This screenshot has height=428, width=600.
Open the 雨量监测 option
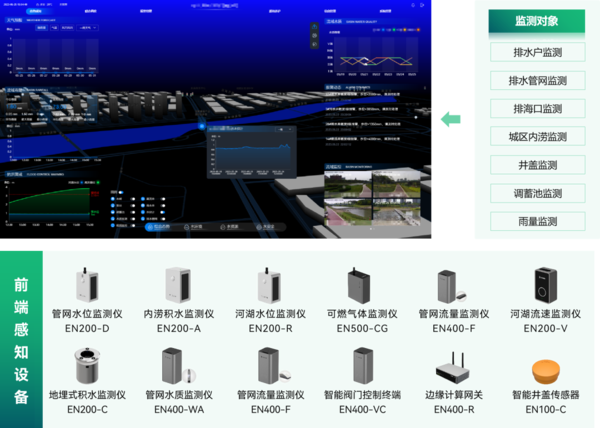pos(538,221)
